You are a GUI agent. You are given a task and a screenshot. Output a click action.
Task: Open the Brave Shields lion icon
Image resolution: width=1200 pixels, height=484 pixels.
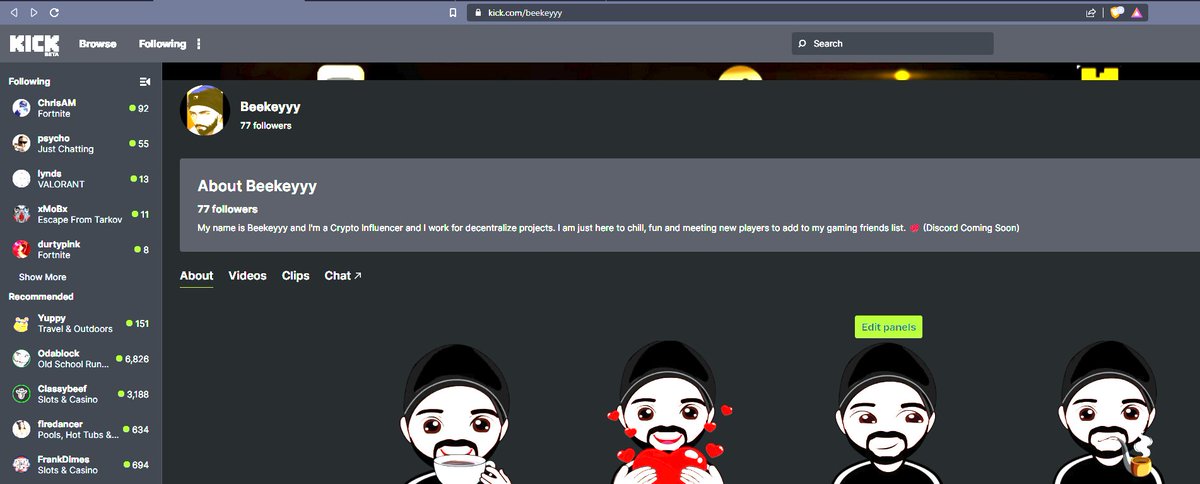(1116, 13)
